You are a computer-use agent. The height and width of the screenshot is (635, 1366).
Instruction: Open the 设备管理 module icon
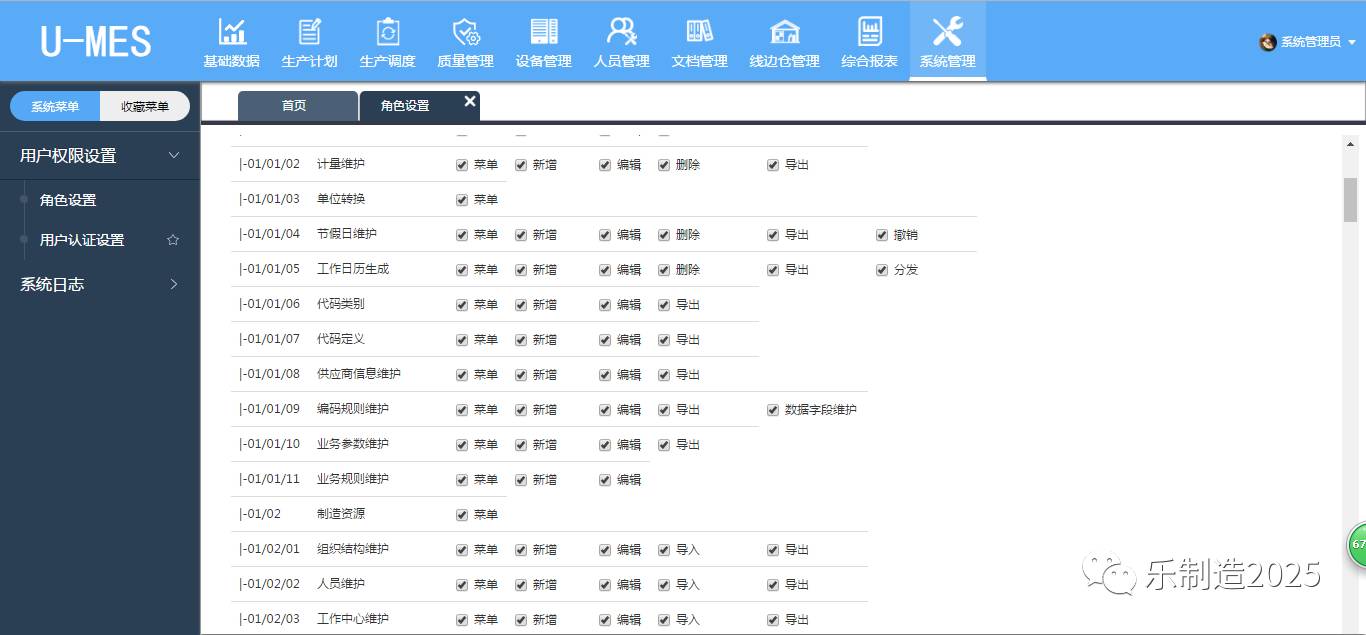click(x=544, y=33)
